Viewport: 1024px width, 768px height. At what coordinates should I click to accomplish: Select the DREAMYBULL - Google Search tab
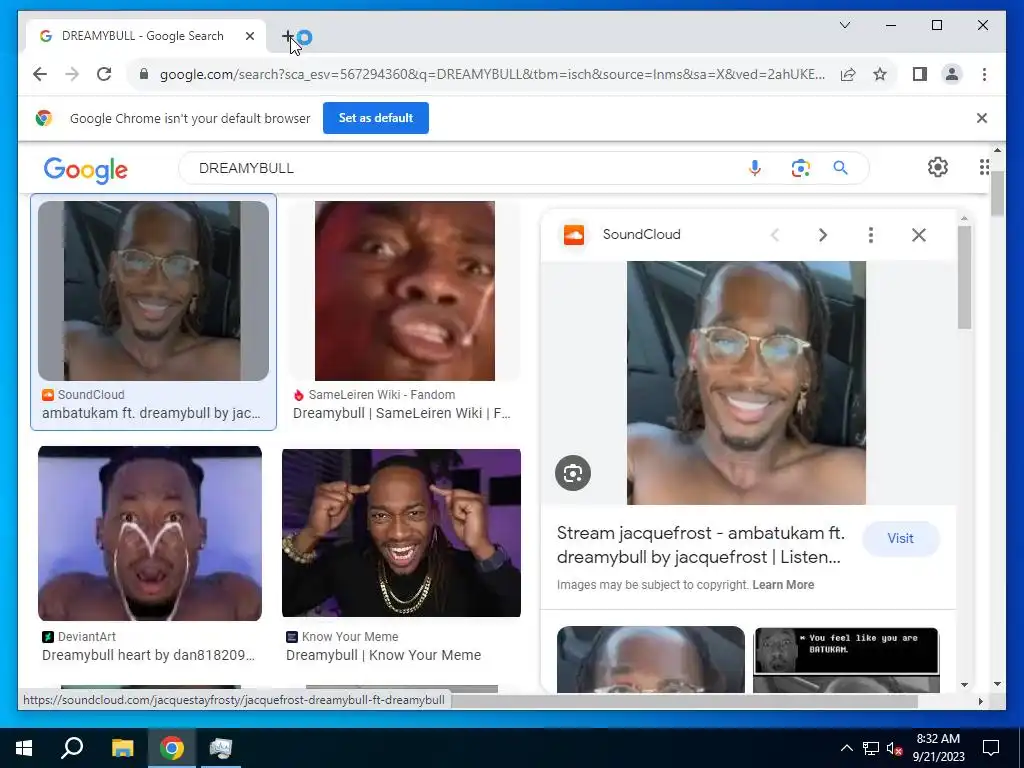coord(145,37)
